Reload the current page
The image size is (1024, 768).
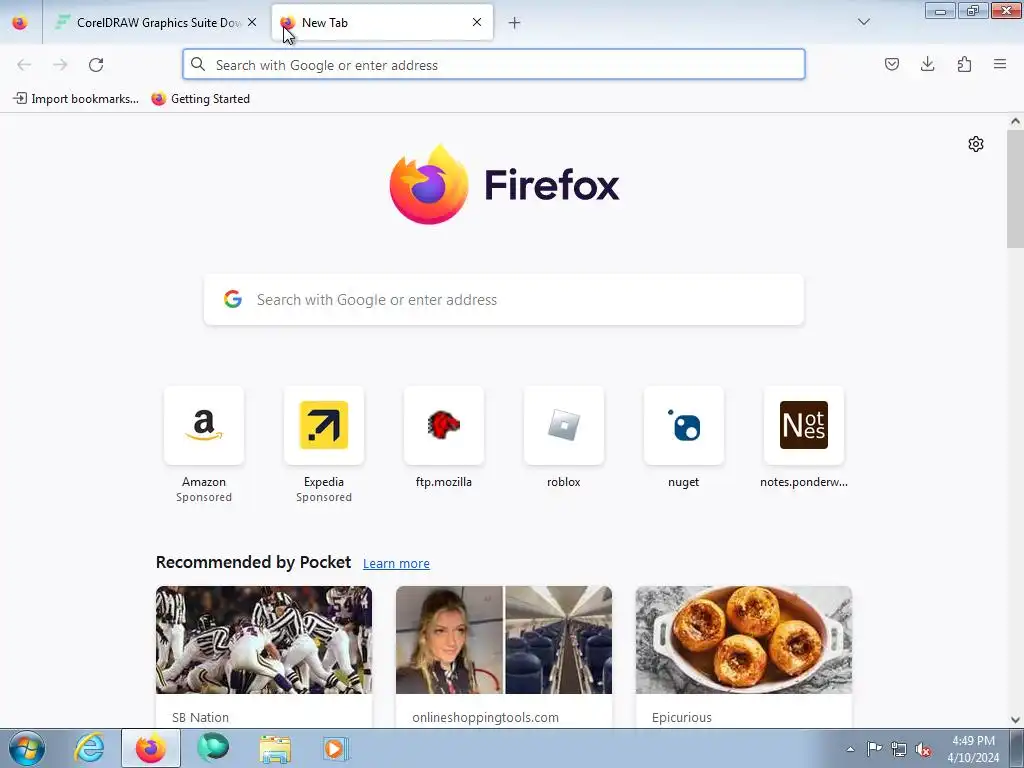[96, 65]
